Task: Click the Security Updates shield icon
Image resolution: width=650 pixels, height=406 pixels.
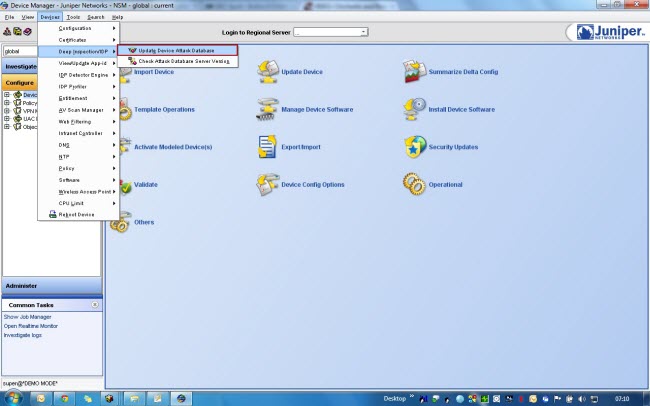Action: pyautogui.click(x=415, y=147)
